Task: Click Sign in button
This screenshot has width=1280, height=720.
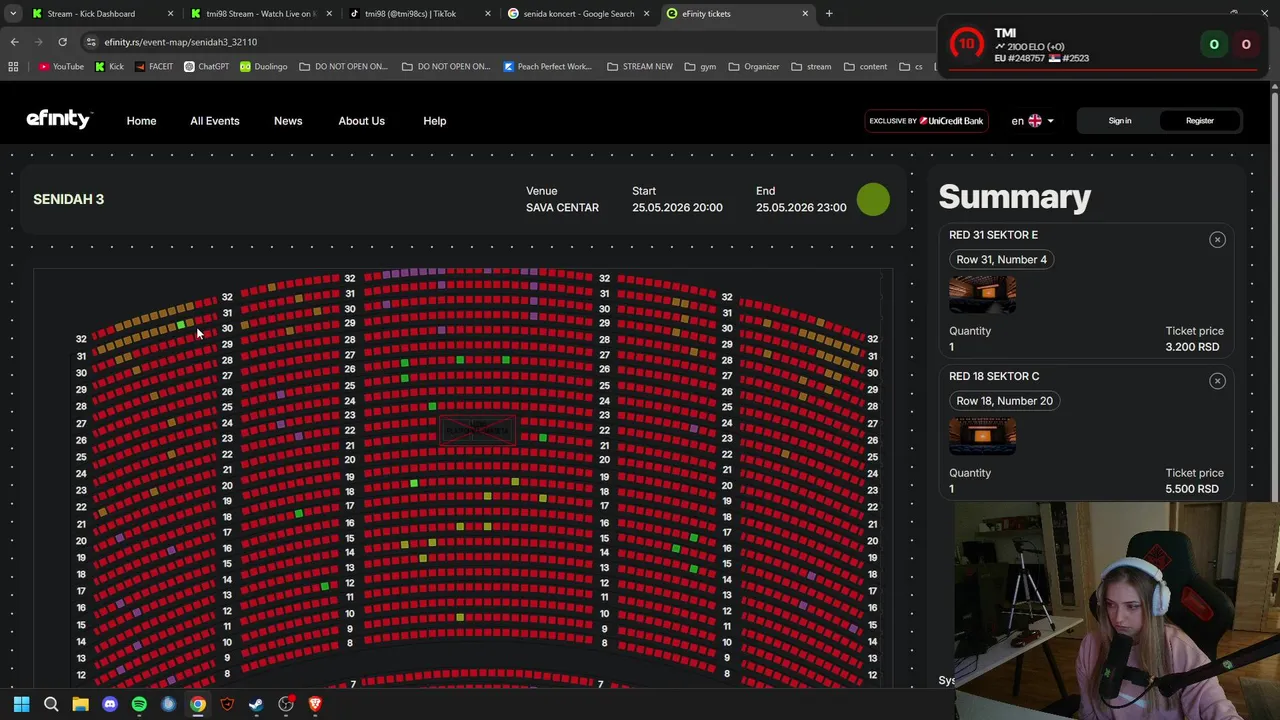Action: pyautogui.click(x=1120, y=121)
